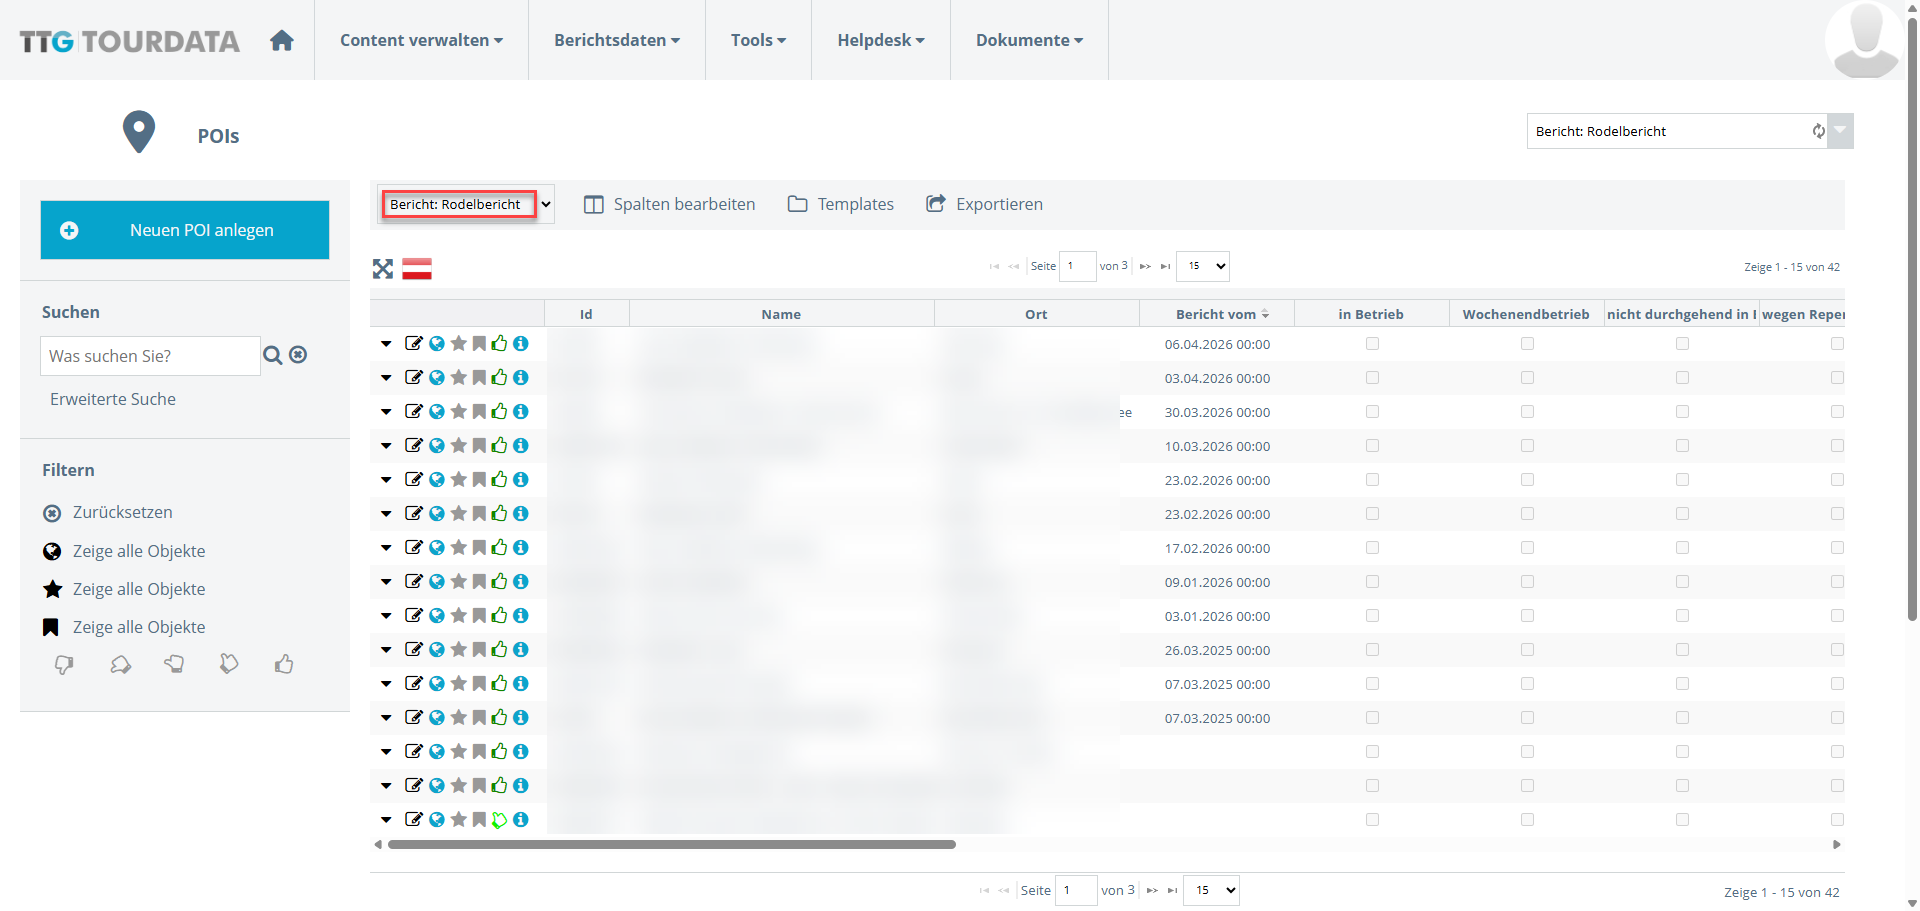Go to the home page icon

pos(282,40)
